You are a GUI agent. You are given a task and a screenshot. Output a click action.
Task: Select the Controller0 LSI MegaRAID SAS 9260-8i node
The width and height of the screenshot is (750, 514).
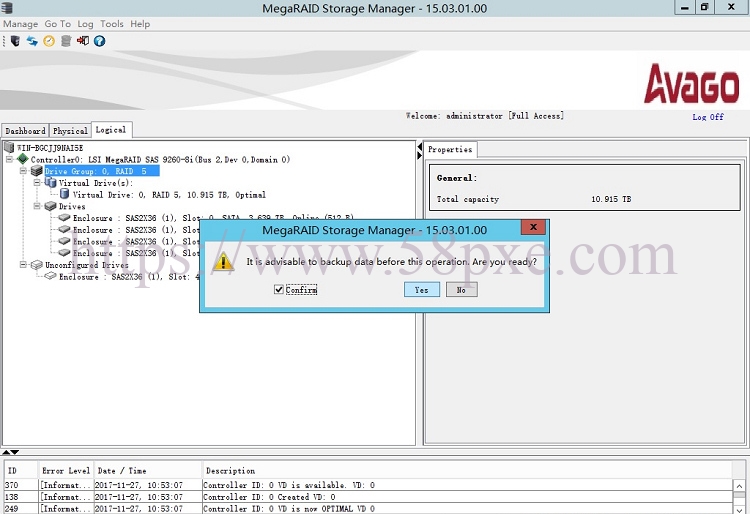pos(160,159)
